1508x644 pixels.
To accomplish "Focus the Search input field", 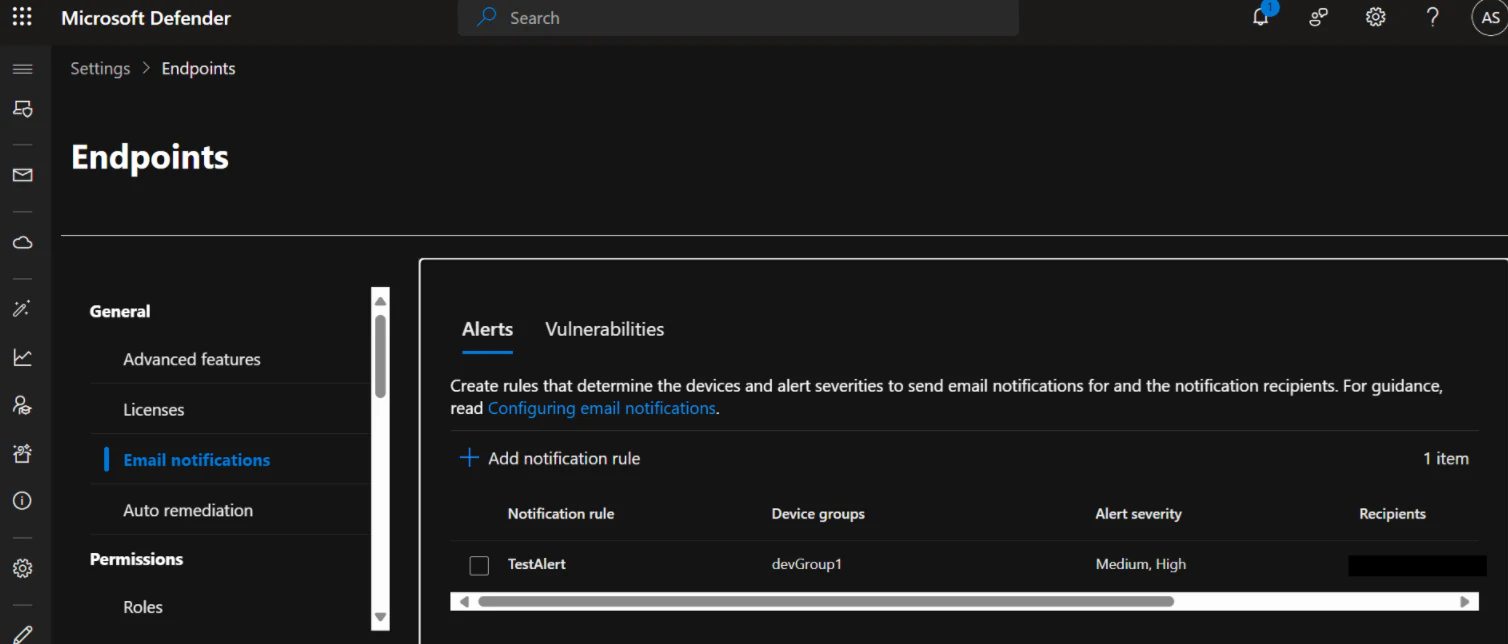I will pos(738,18).
